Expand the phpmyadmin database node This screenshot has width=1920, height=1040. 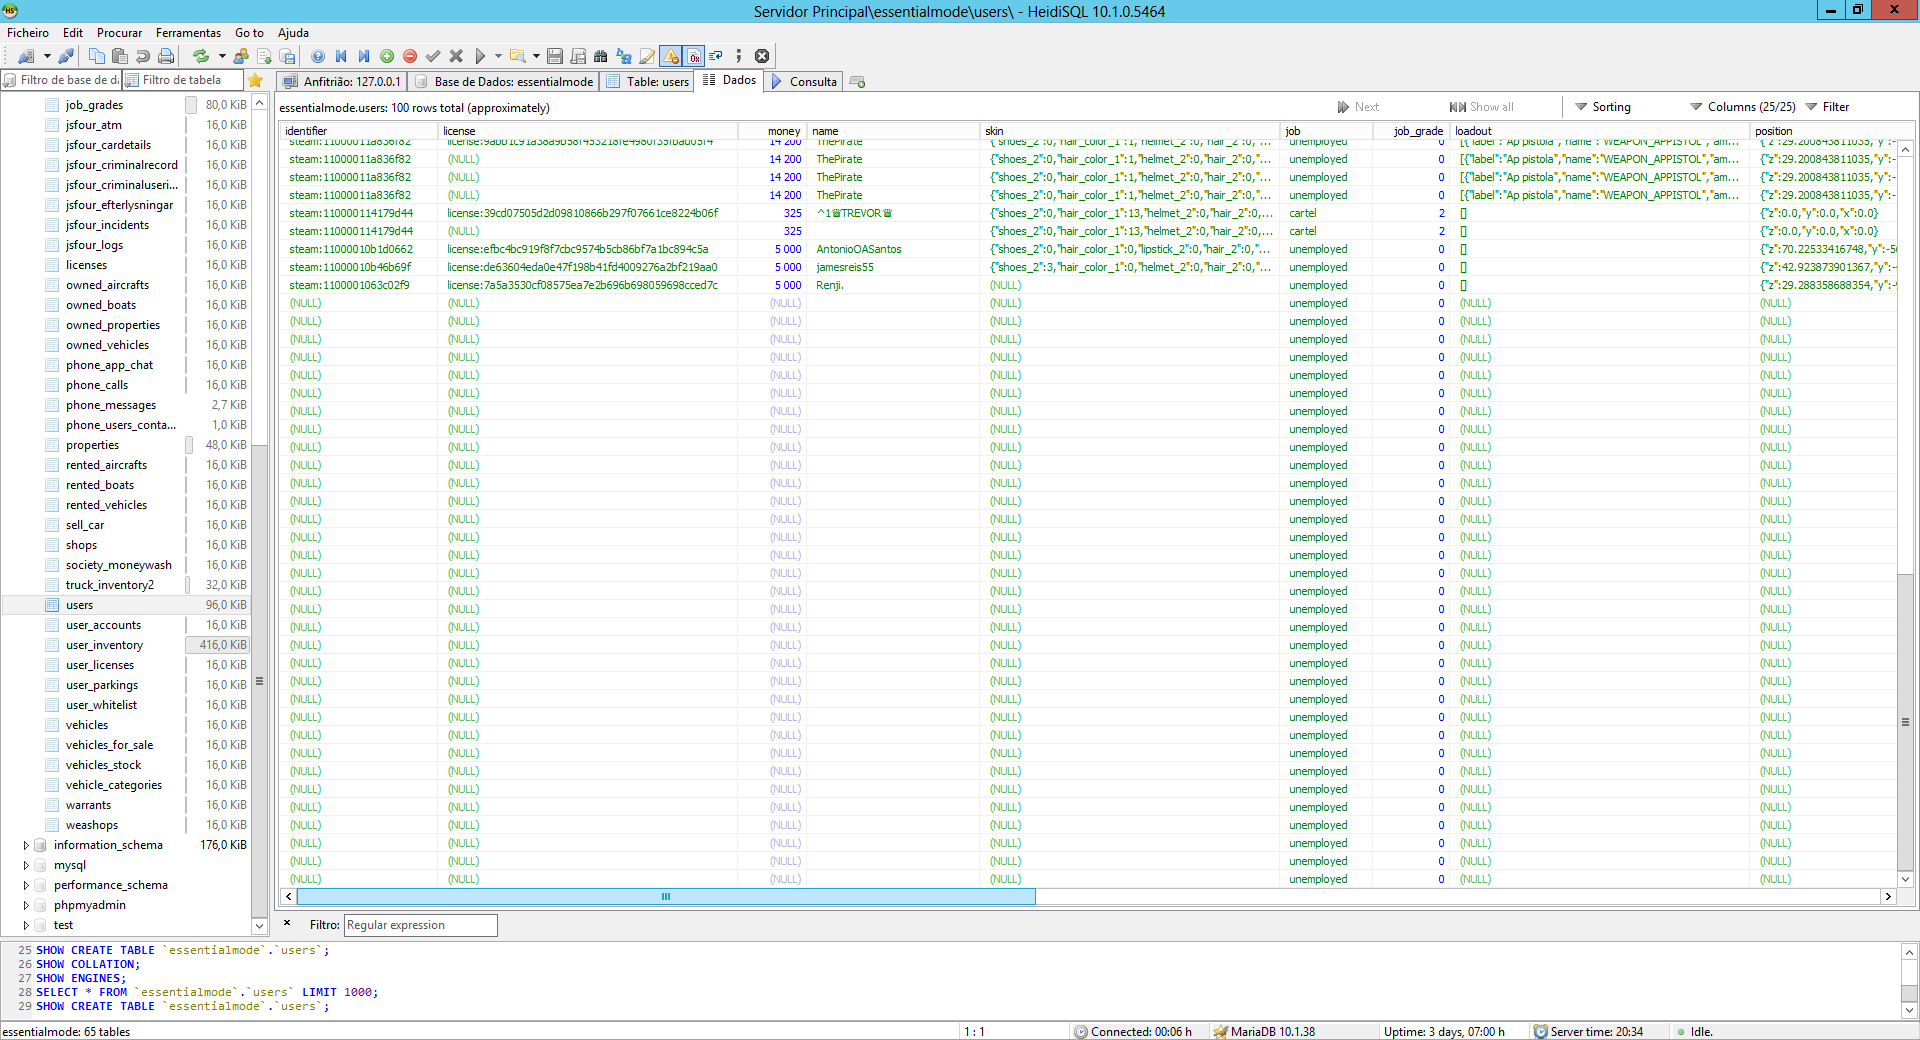pos(26,905)
